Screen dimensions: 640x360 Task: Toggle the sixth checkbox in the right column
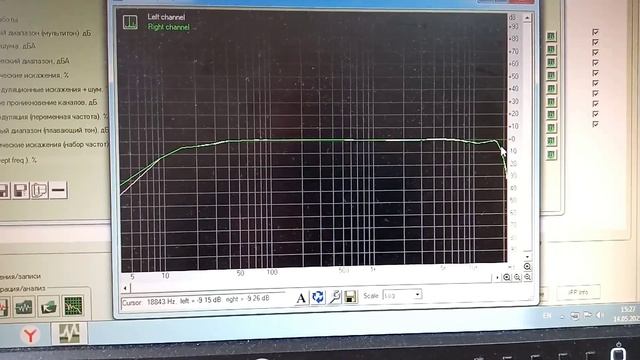pyautogui.click(x=595, y=83)
